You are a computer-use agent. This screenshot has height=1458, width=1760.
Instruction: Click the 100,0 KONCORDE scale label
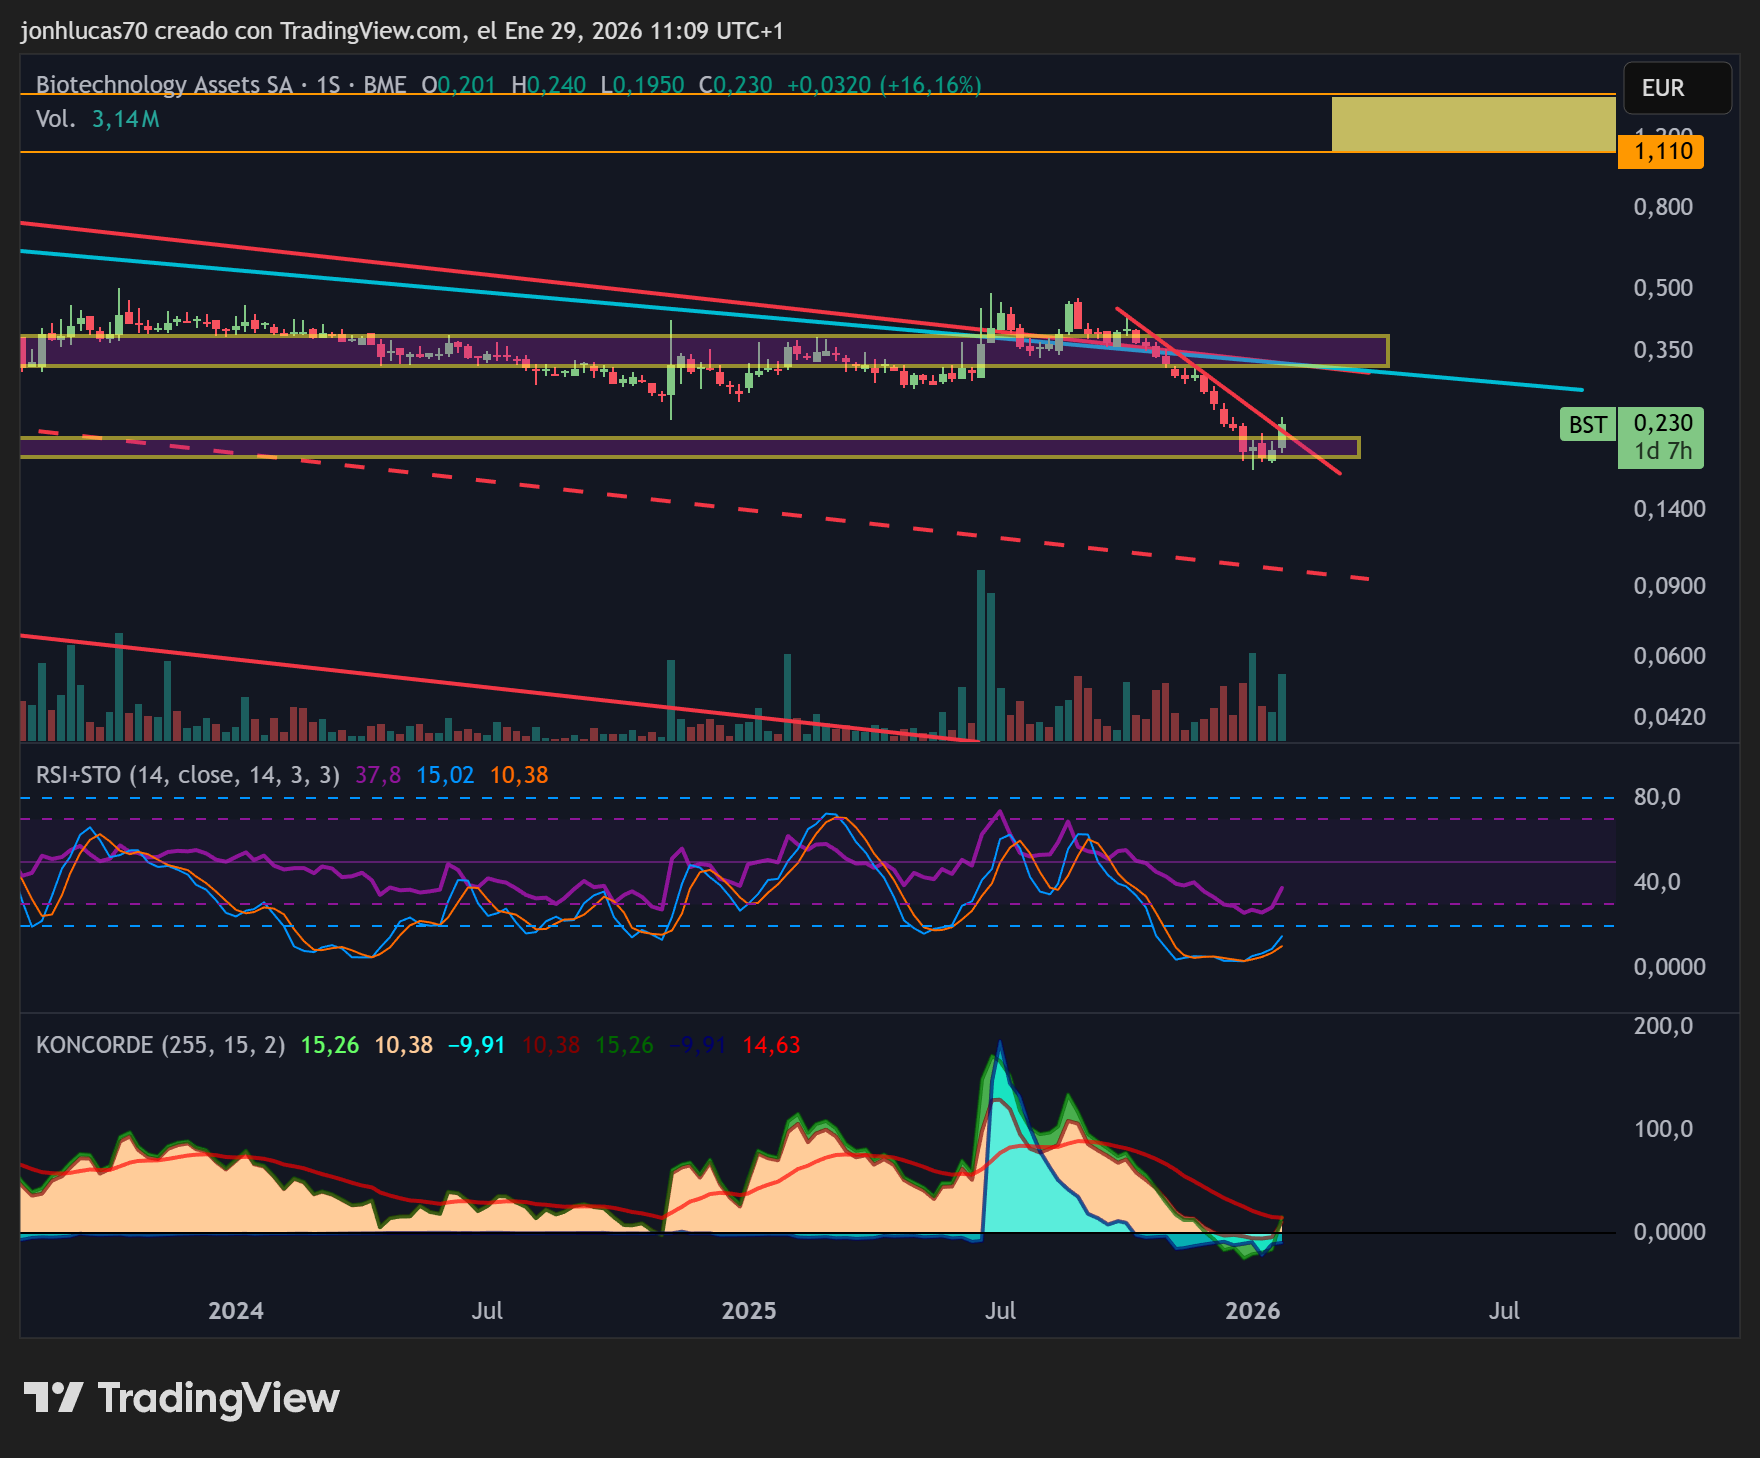(1663, 1129)
